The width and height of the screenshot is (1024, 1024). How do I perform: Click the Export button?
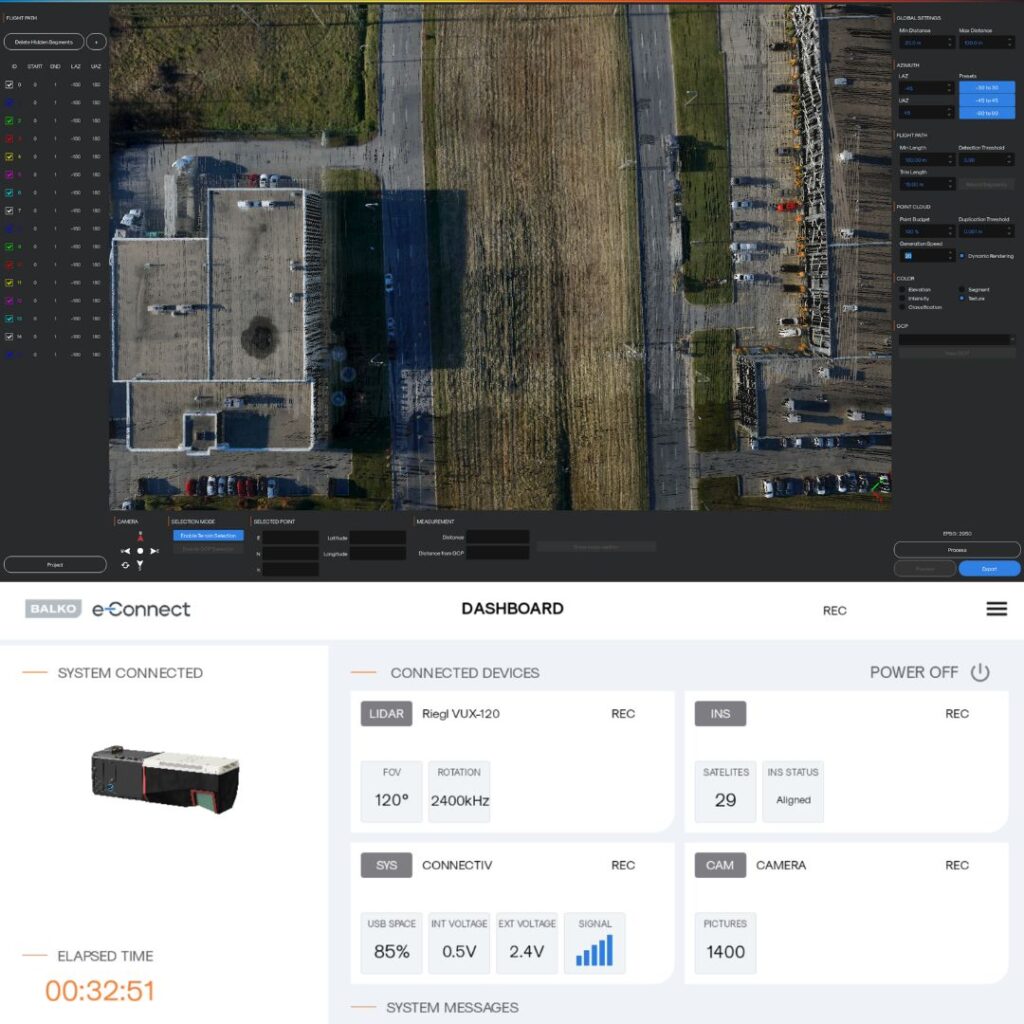[x=989, y=568]
